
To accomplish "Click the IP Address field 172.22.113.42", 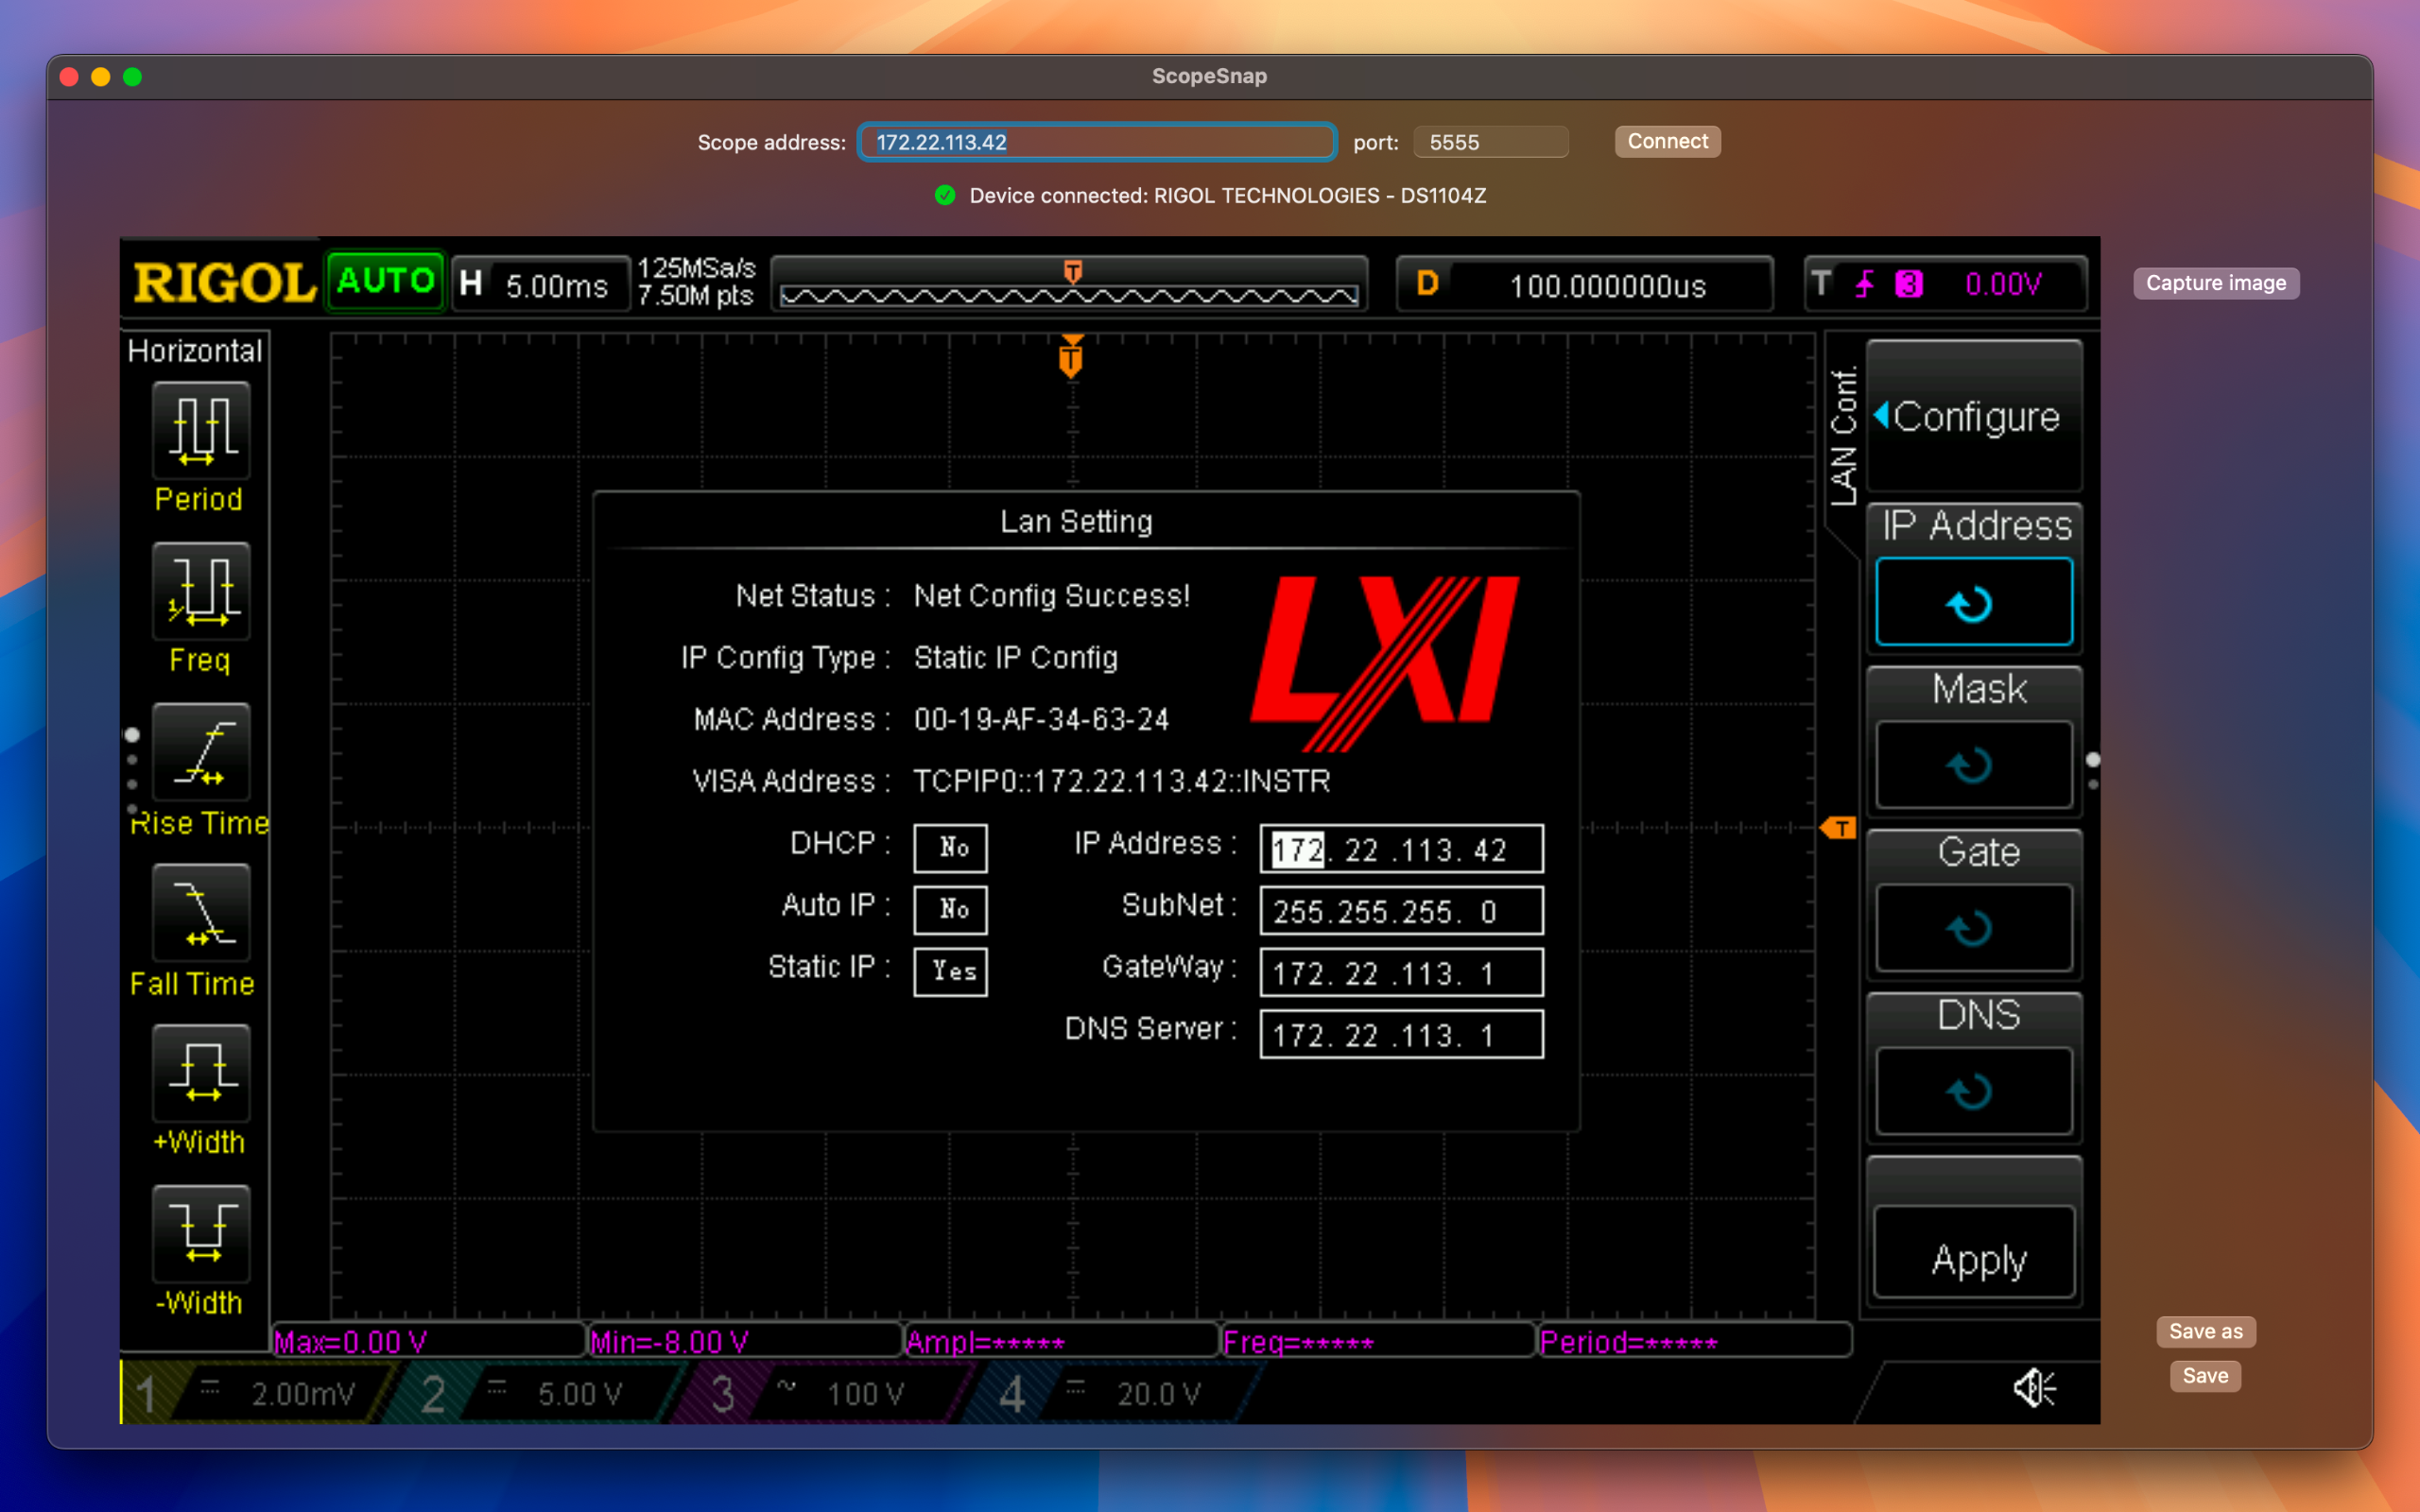I will tap(1401, 849).
